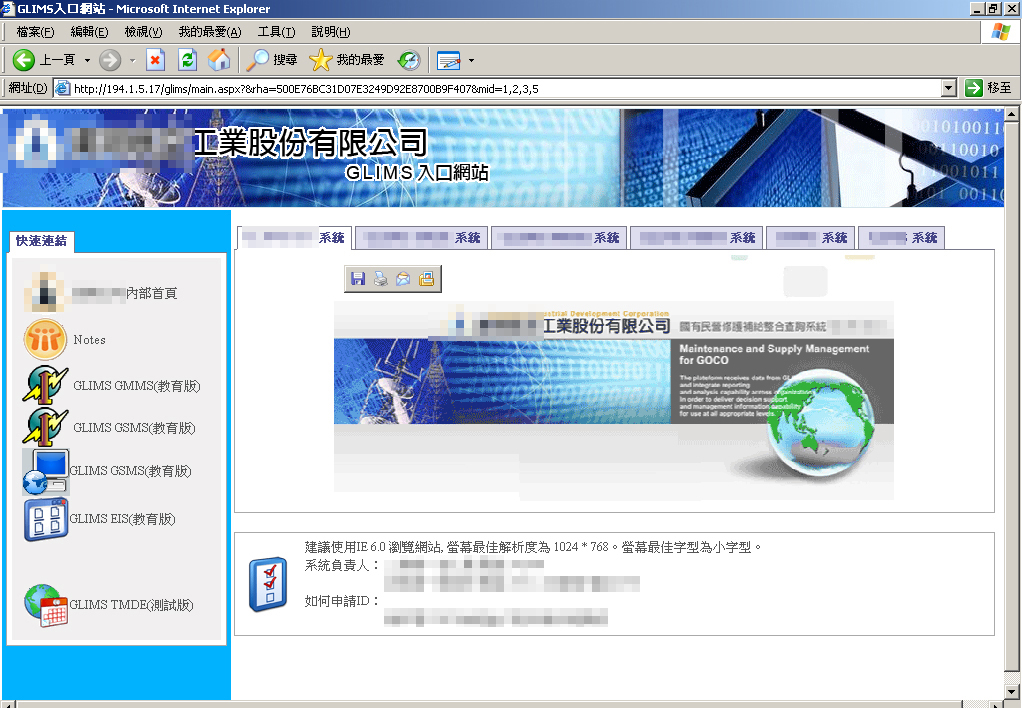Refresh the page with the toolbar button
The image size is (1022, 708).
[187, 60]
